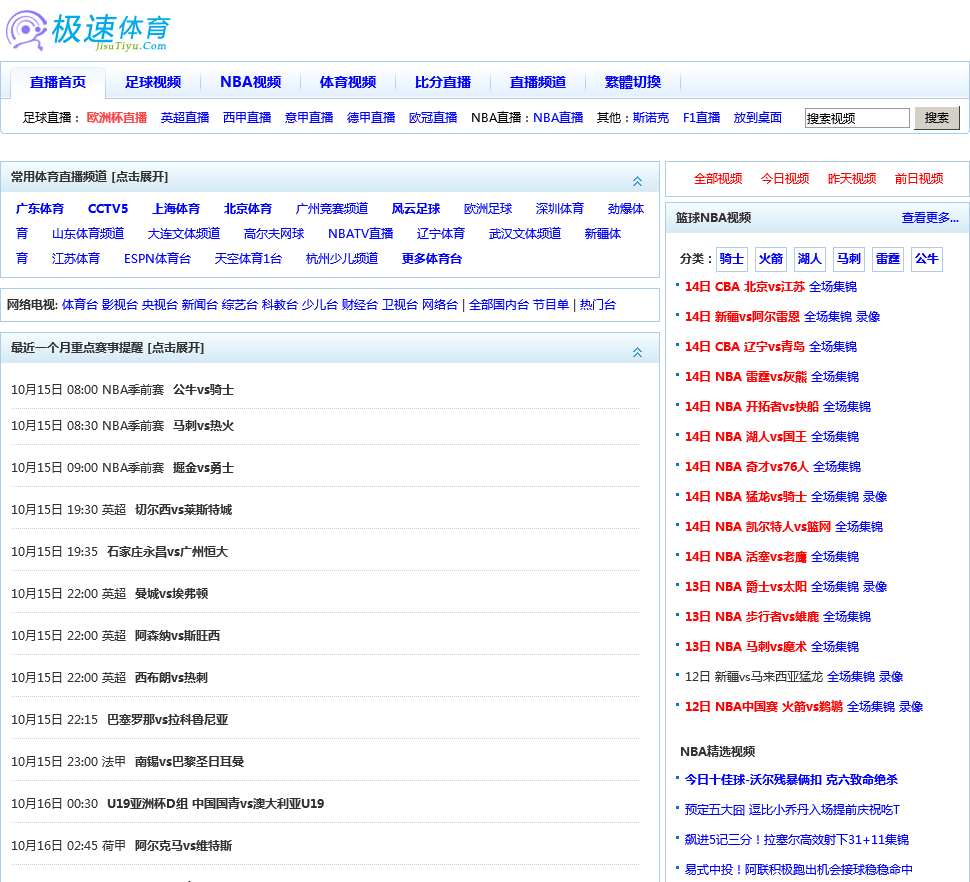Open the 斯诺克 link
The image size is (970, 882).
click(650, 118)
